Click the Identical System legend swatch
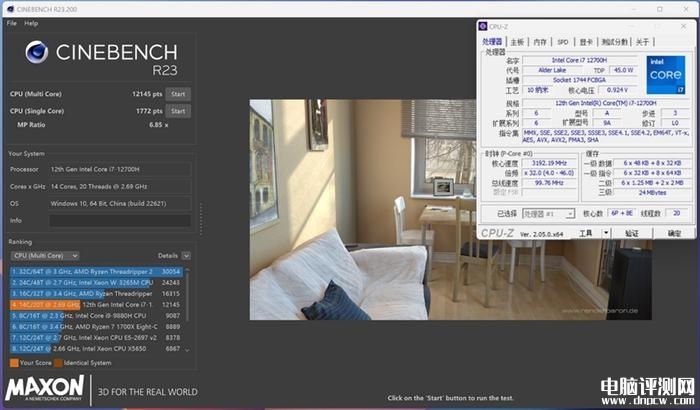Image resolution: width=700 pixels, height=410 pixels. click(58, 363)
